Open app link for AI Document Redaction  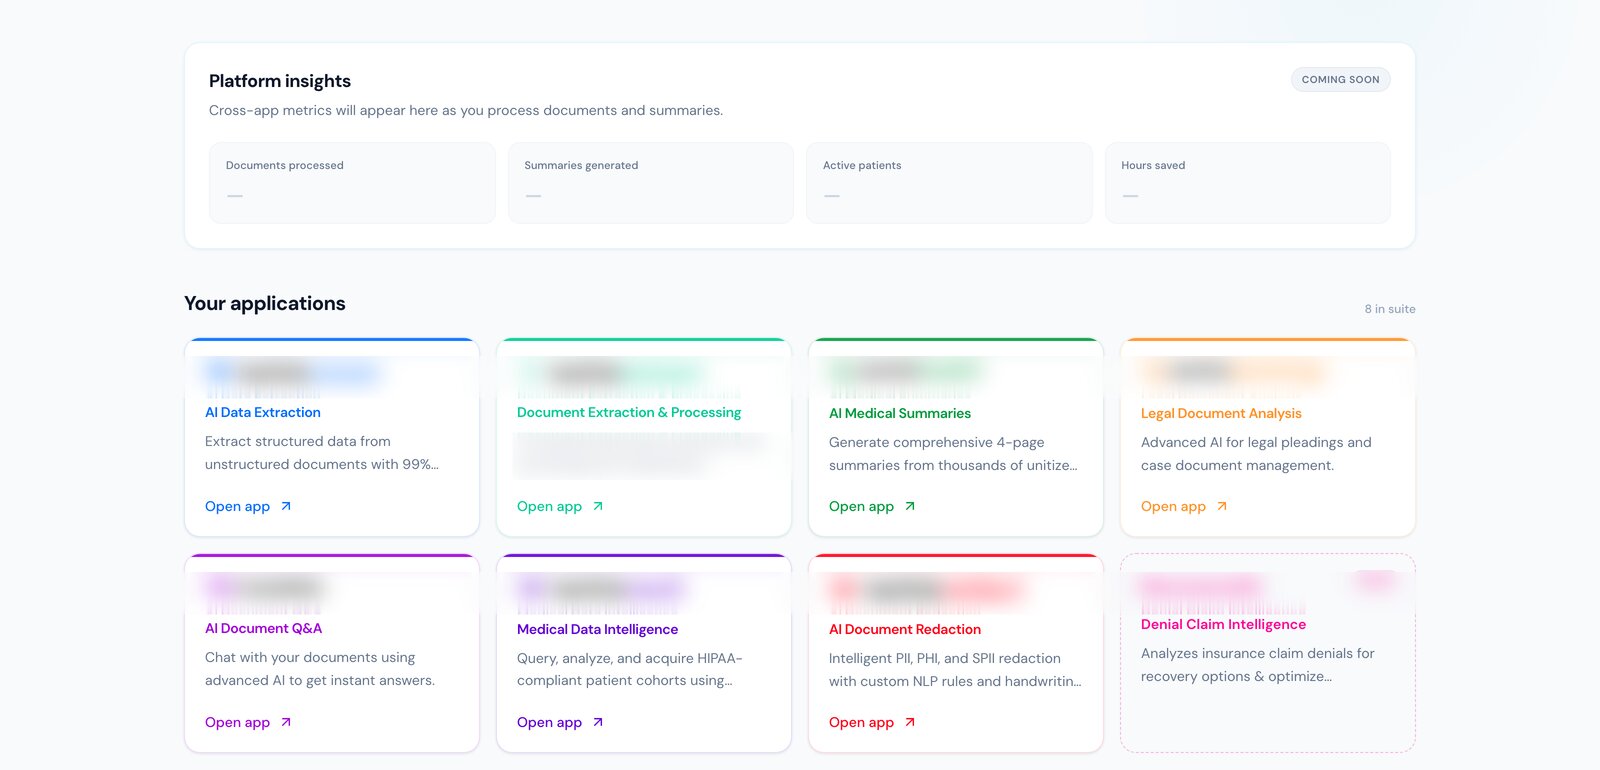click(x=872, y=722)
